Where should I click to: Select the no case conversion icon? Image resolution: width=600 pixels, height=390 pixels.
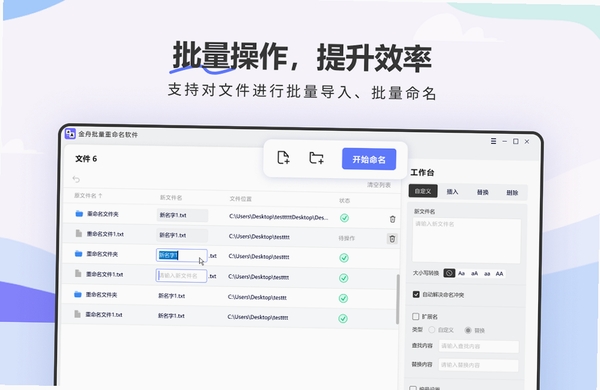click(x=449, y=273)
